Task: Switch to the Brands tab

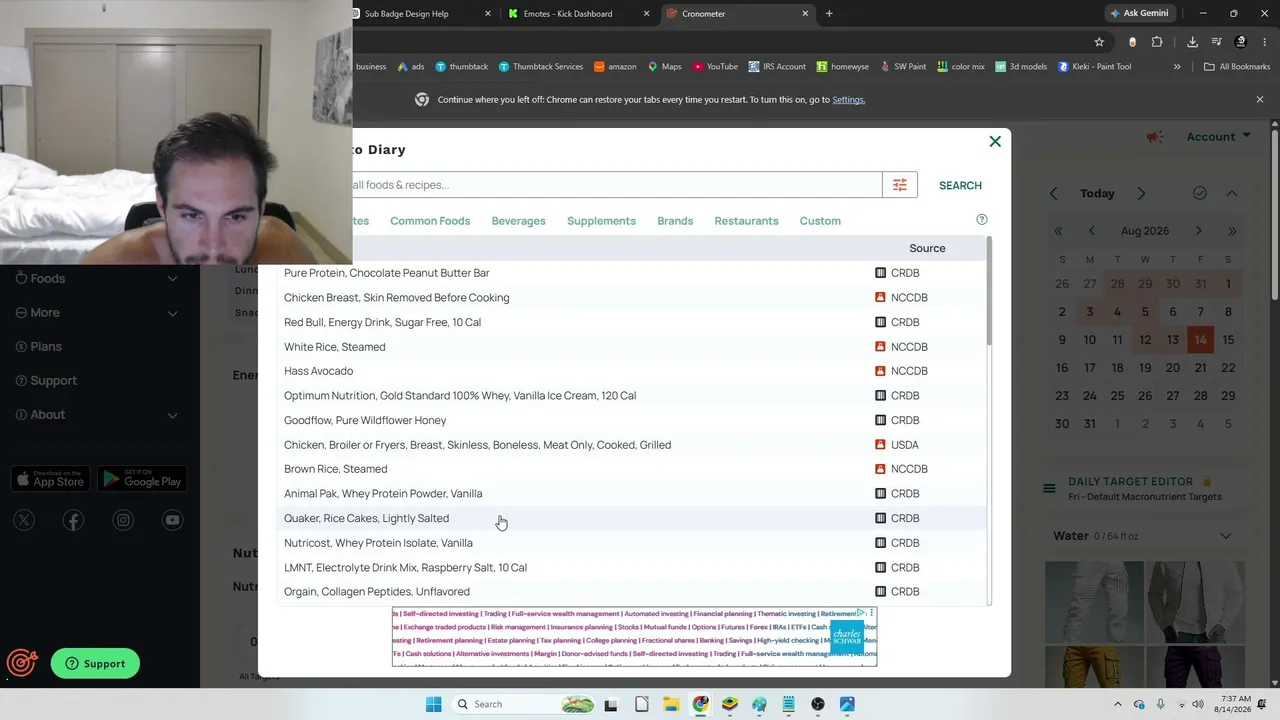Action: (675, 221)
